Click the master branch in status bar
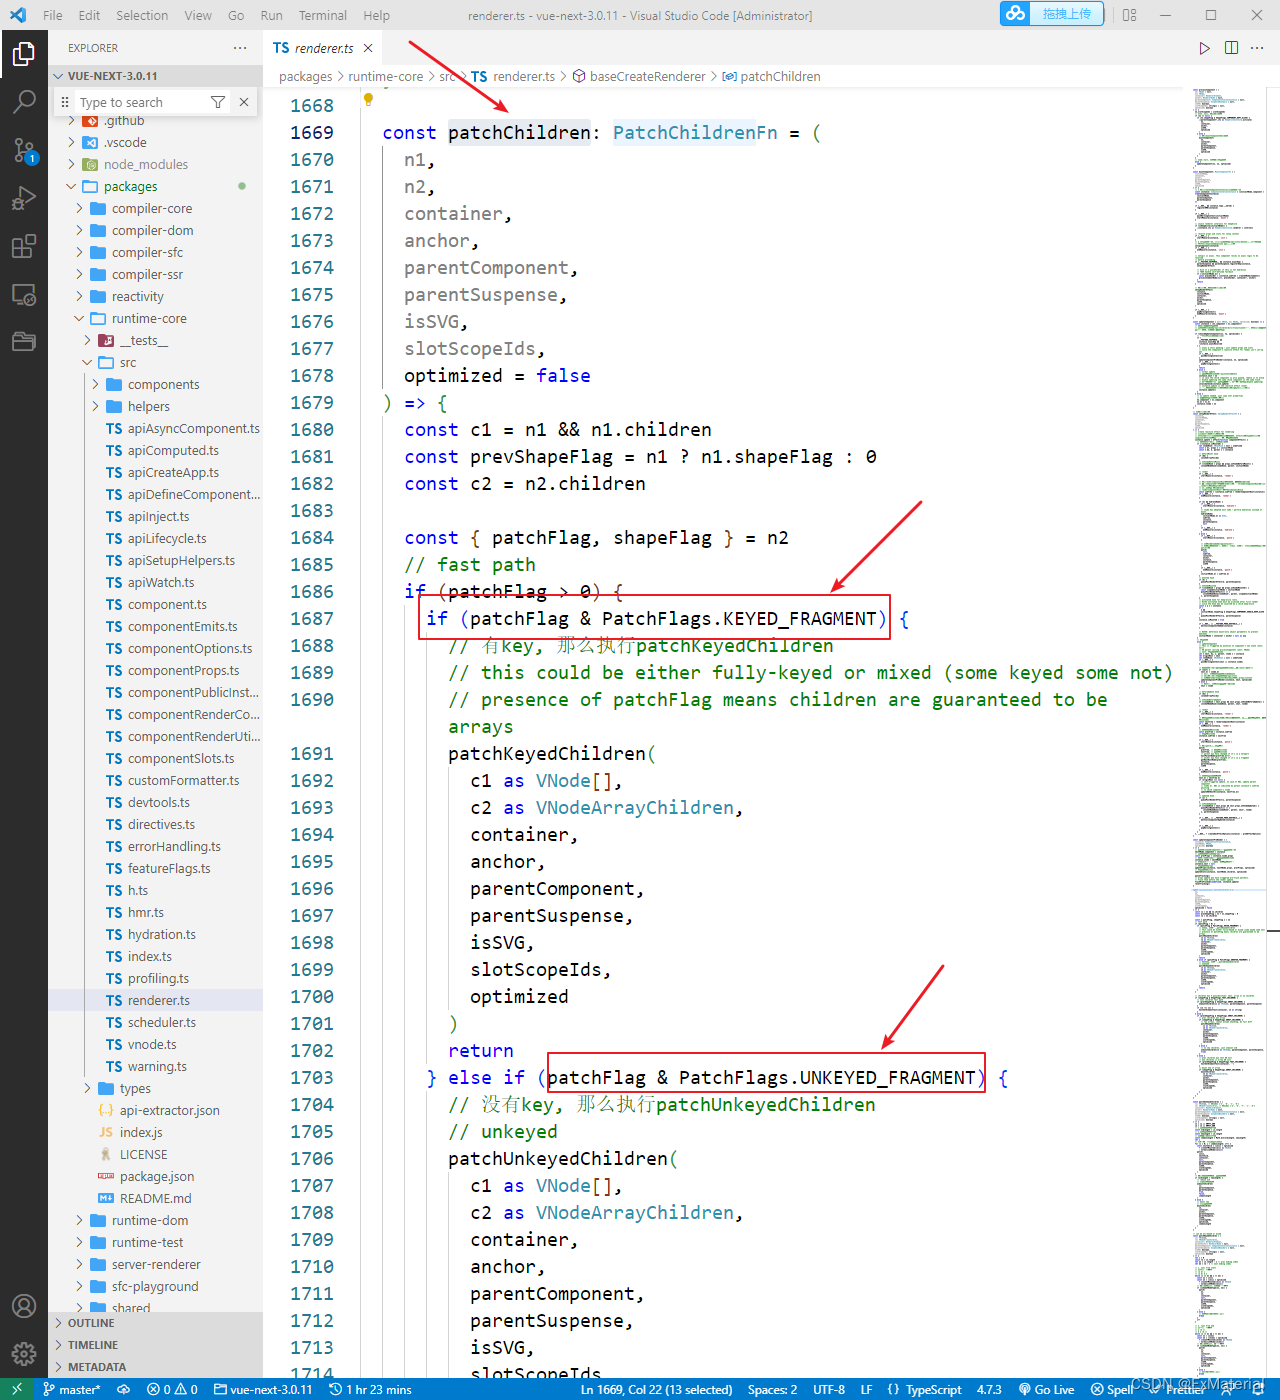1280x1400 pixels. point(72,1389)
